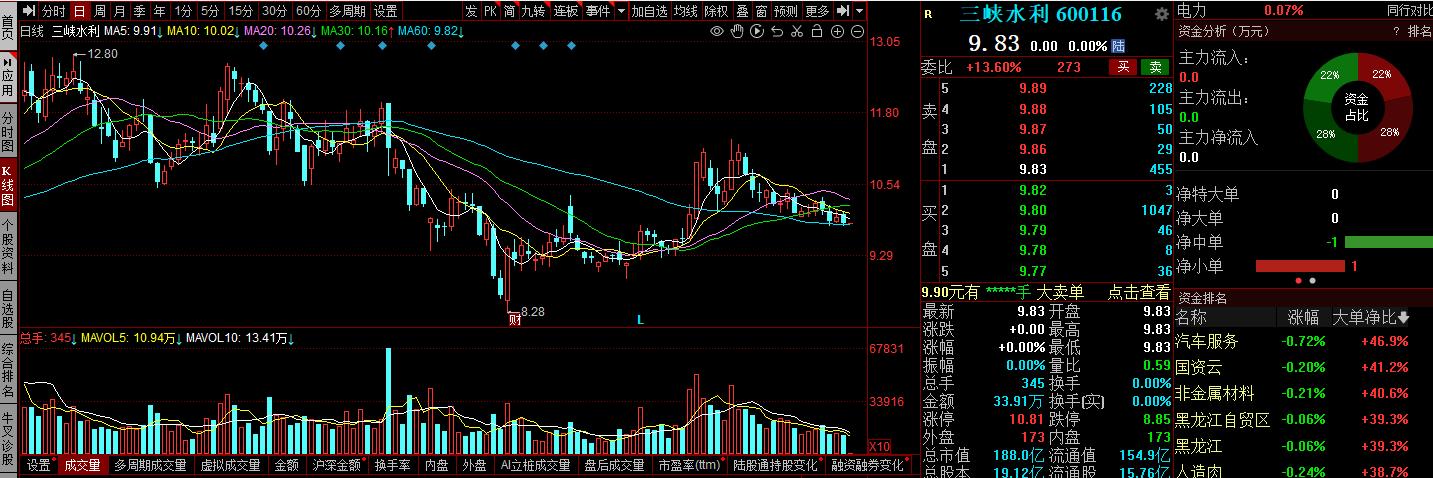
Task: Open the 除权 ex-rights option
Action: pos(716,11)
